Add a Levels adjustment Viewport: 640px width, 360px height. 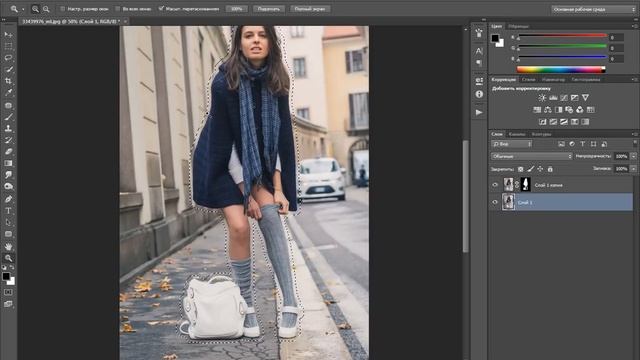pos(553,98)
